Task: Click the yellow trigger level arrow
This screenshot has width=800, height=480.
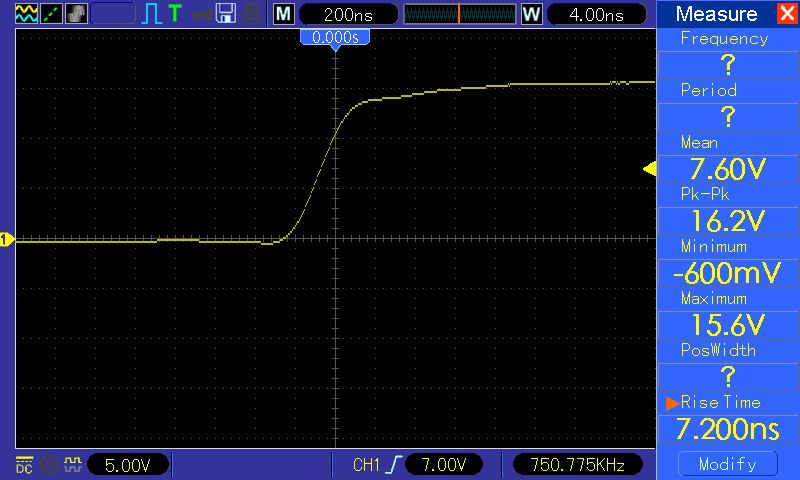Action: [649, 169]
